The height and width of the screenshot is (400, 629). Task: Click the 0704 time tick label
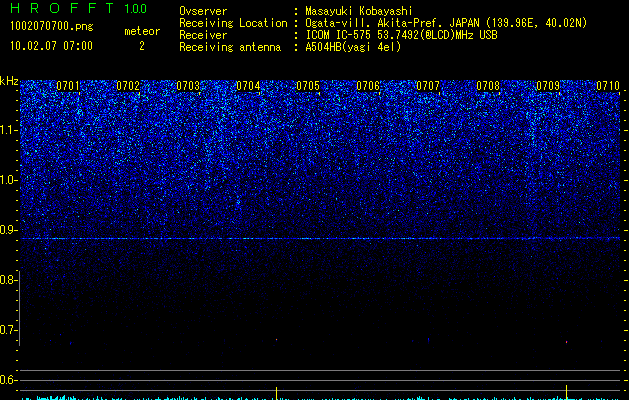pyautogui.click(x=248, y=86)
